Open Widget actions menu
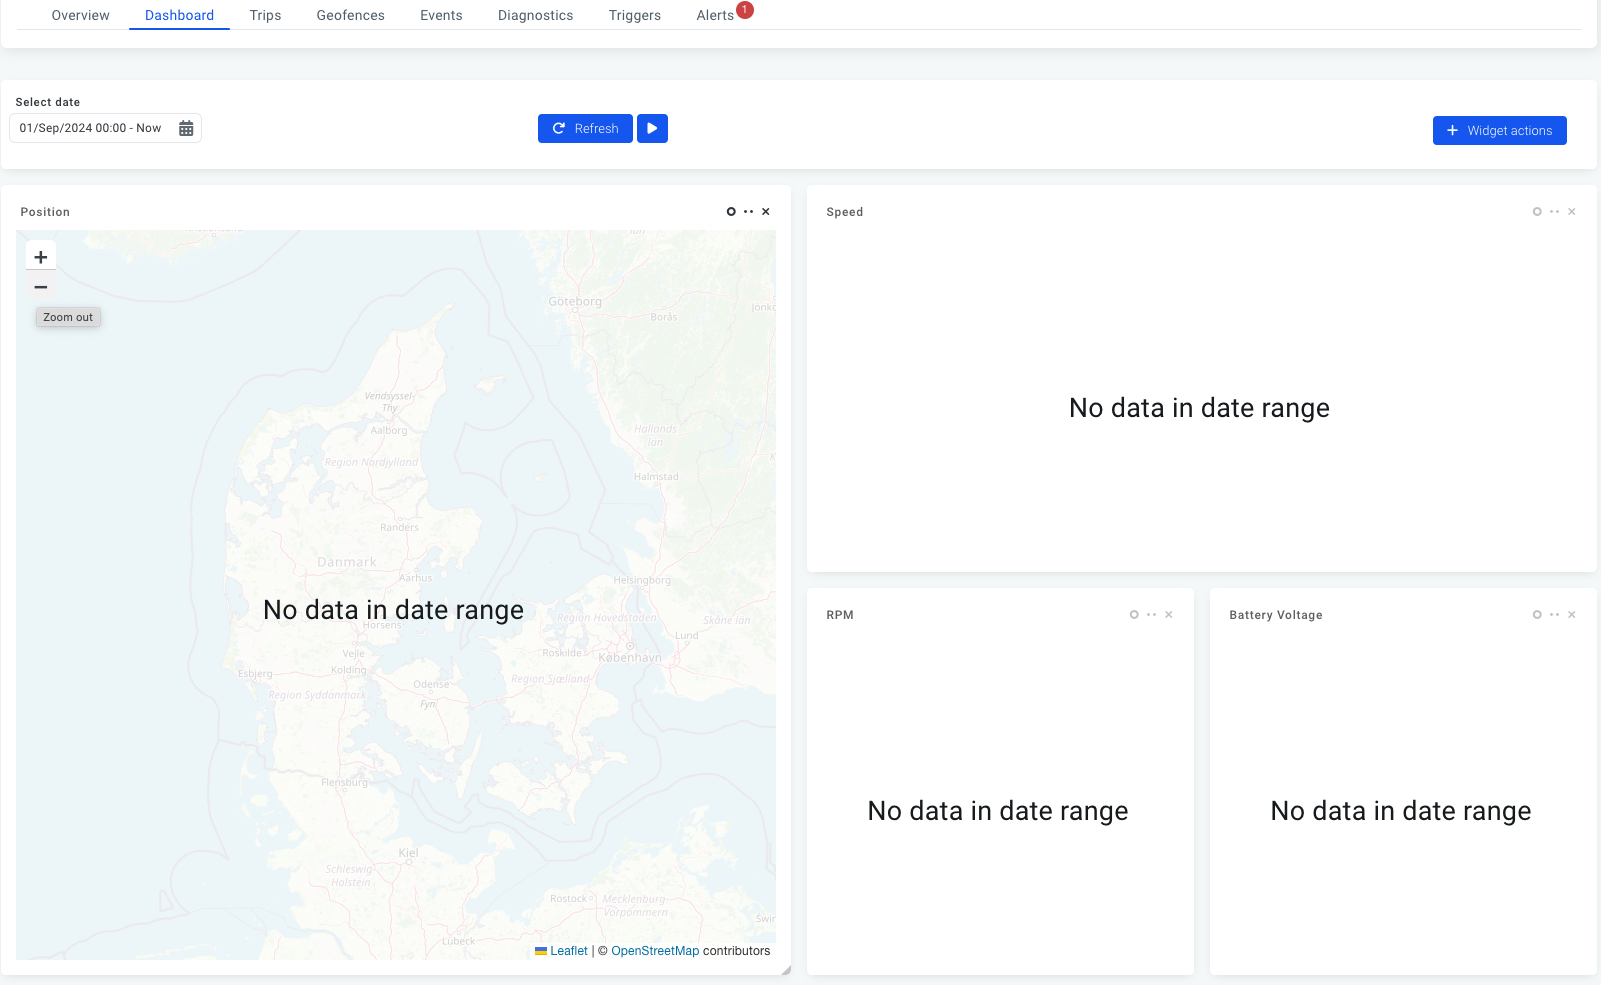Screen dimensions: 1601x985 (1499, 130)
